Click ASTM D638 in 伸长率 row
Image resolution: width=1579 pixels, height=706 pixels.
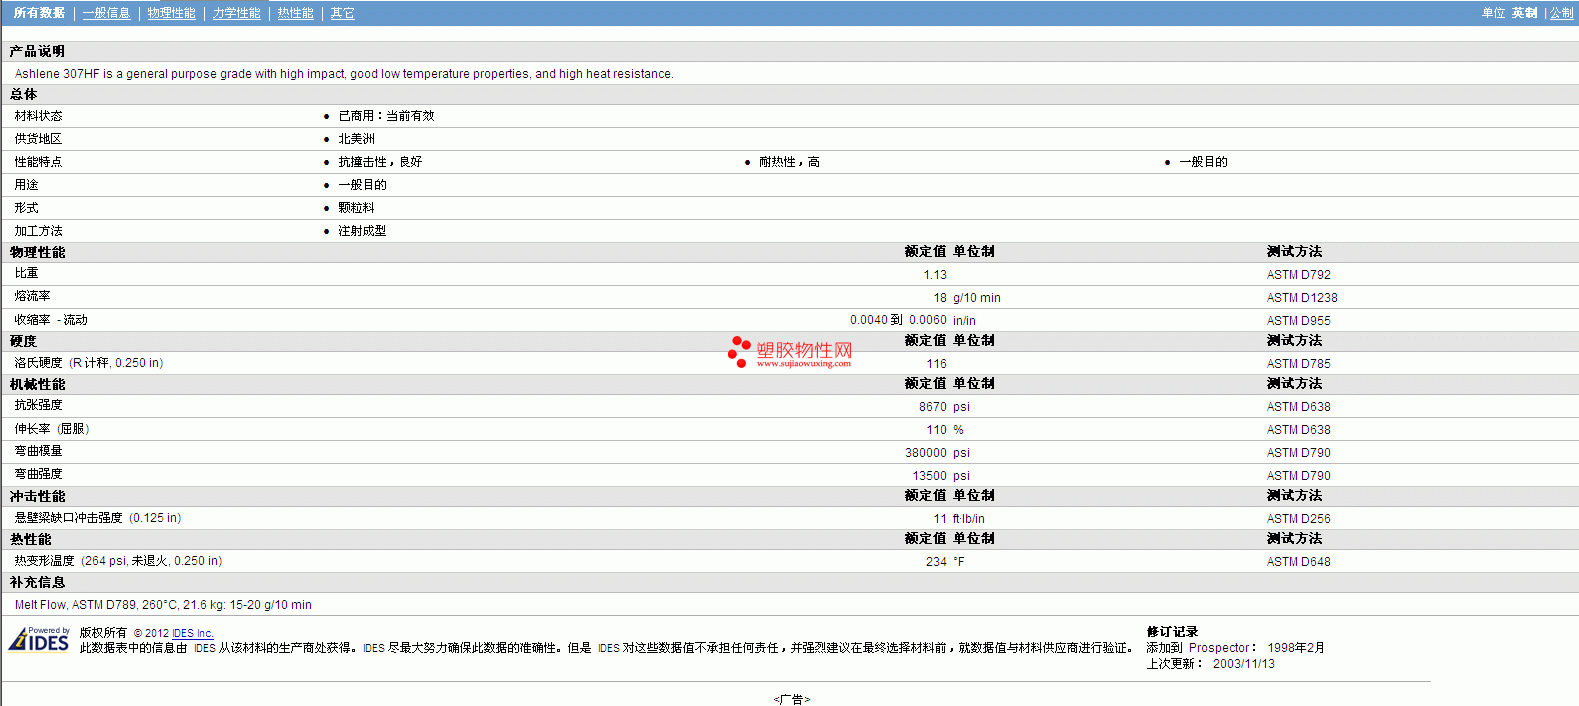tap(1299, 430)
